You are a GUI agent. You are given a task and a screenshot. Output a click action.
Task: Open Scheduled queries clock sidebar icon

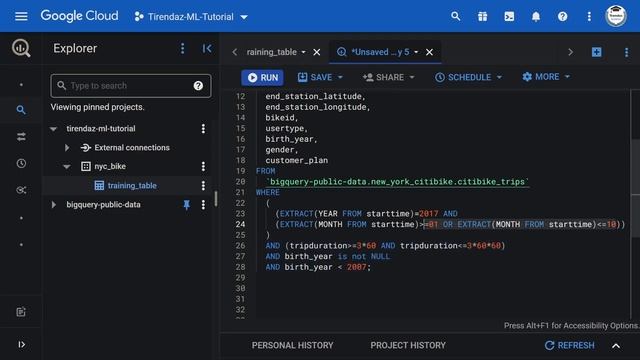coord(21,163)
